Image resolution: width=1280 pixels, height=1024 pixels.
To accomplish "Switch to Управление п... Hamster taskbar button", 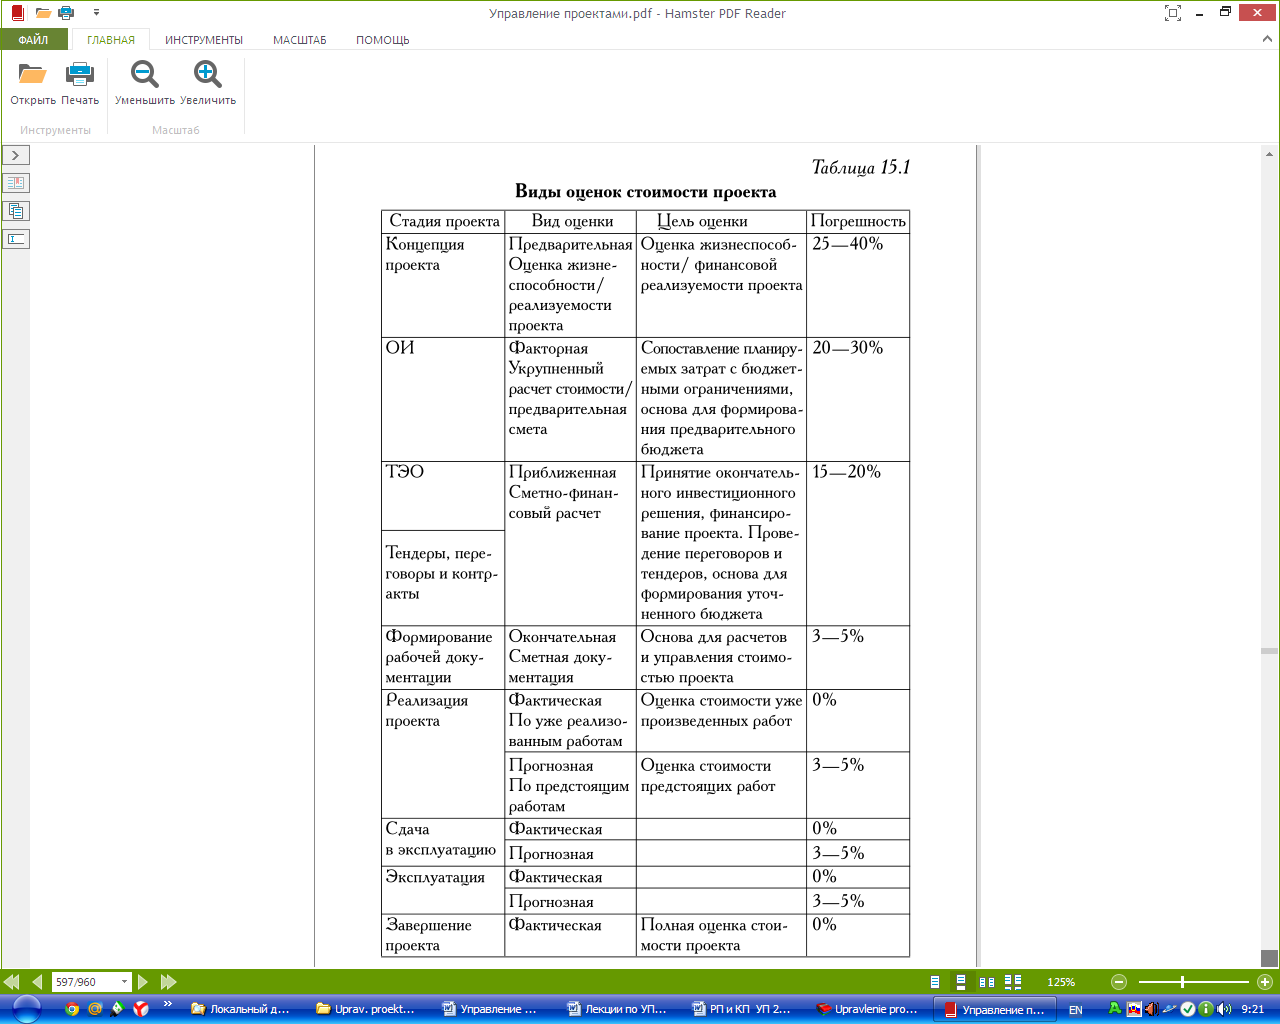I will click(x=994, y=1009).
